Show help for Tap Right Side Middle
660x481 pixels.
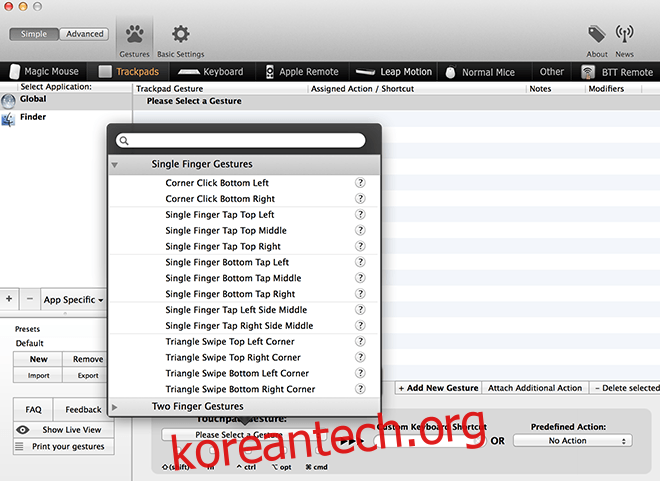click(x=360, y=325)
